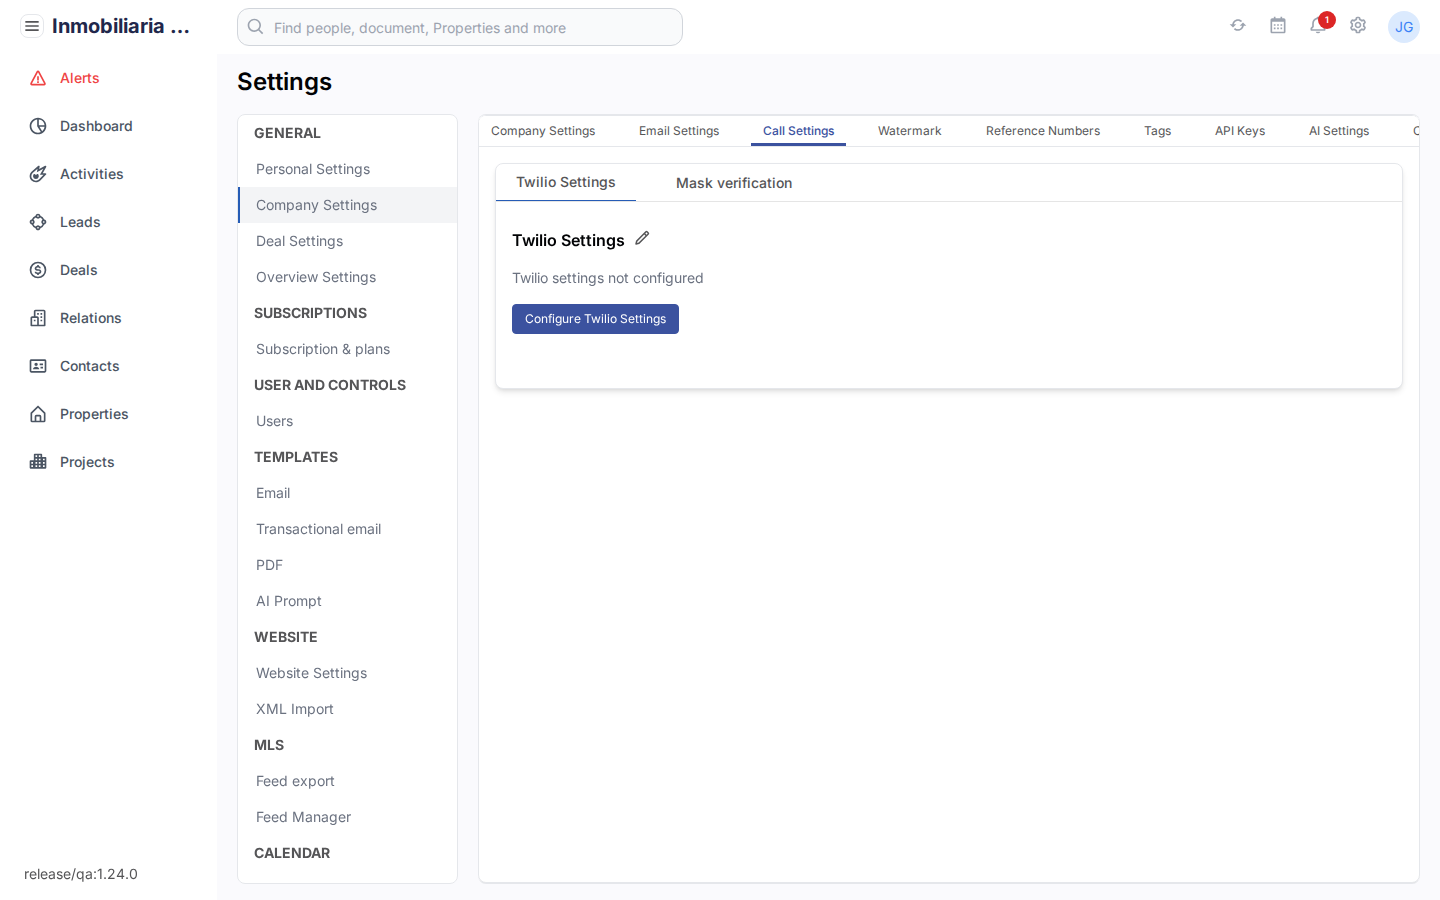Viewport: 1440px width, 900px height.
Task: Click the sync refresh icon in top bar
Action: point(1238,26)
